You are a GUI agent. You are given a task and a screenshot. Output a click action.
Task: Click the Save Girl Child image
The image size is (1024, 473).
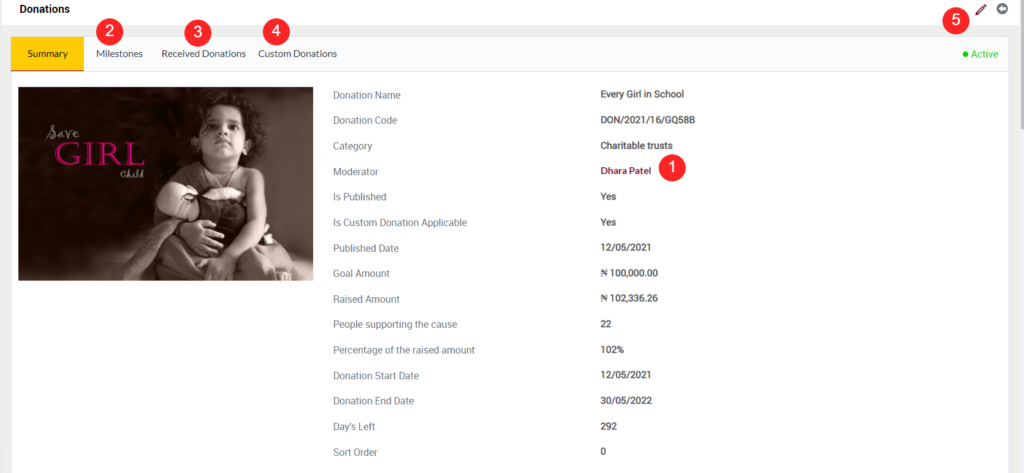166,184
